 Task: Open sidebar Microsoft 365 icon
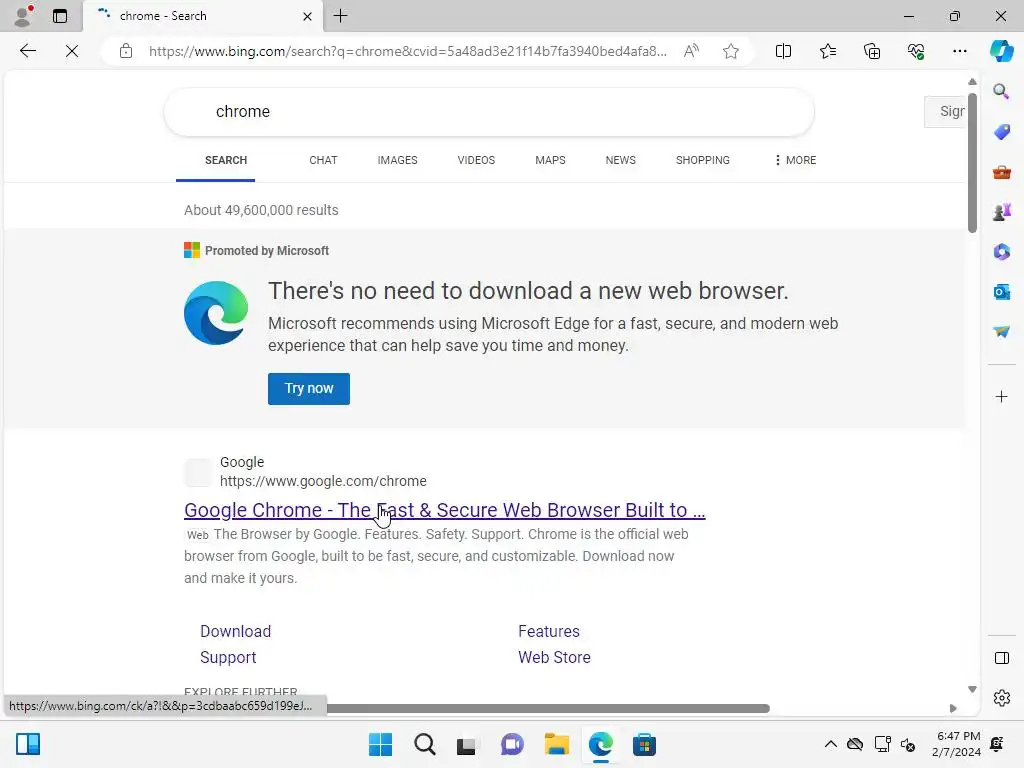coord(1001,252)
